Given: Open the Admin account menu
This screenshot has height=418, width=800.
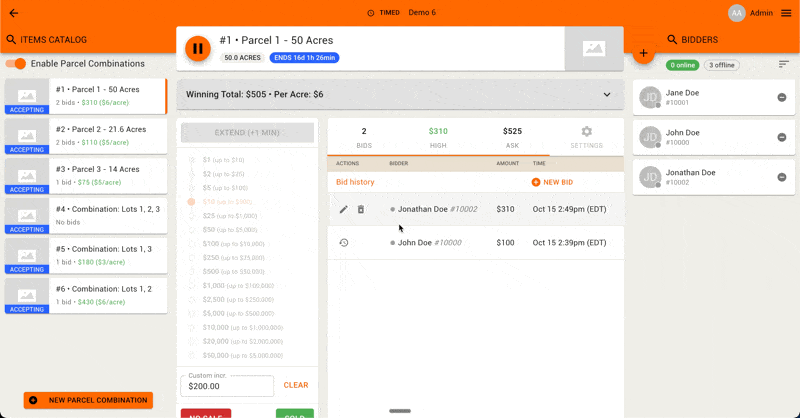Looking at the screenshot, I should point(784,13).
